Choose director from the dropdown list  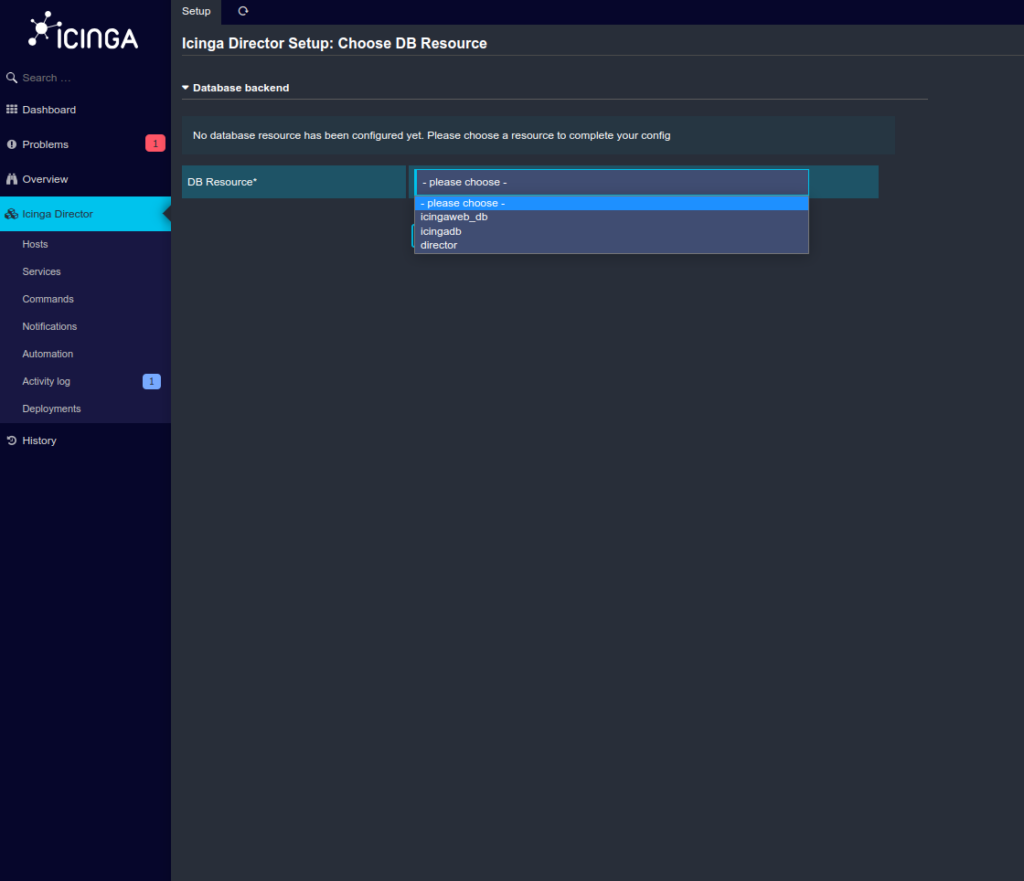coord(611,246)
